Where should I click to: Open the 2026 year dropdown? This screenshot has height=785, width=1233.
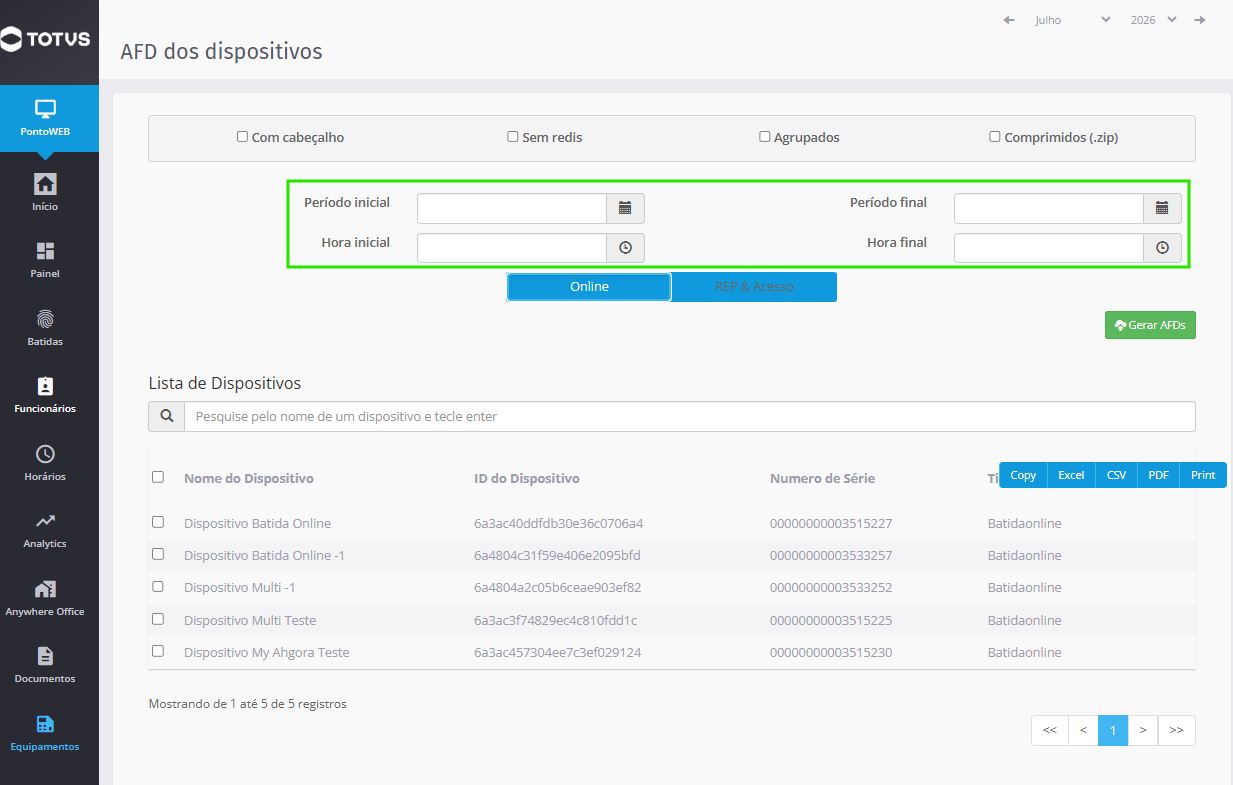click(1153, 20)
